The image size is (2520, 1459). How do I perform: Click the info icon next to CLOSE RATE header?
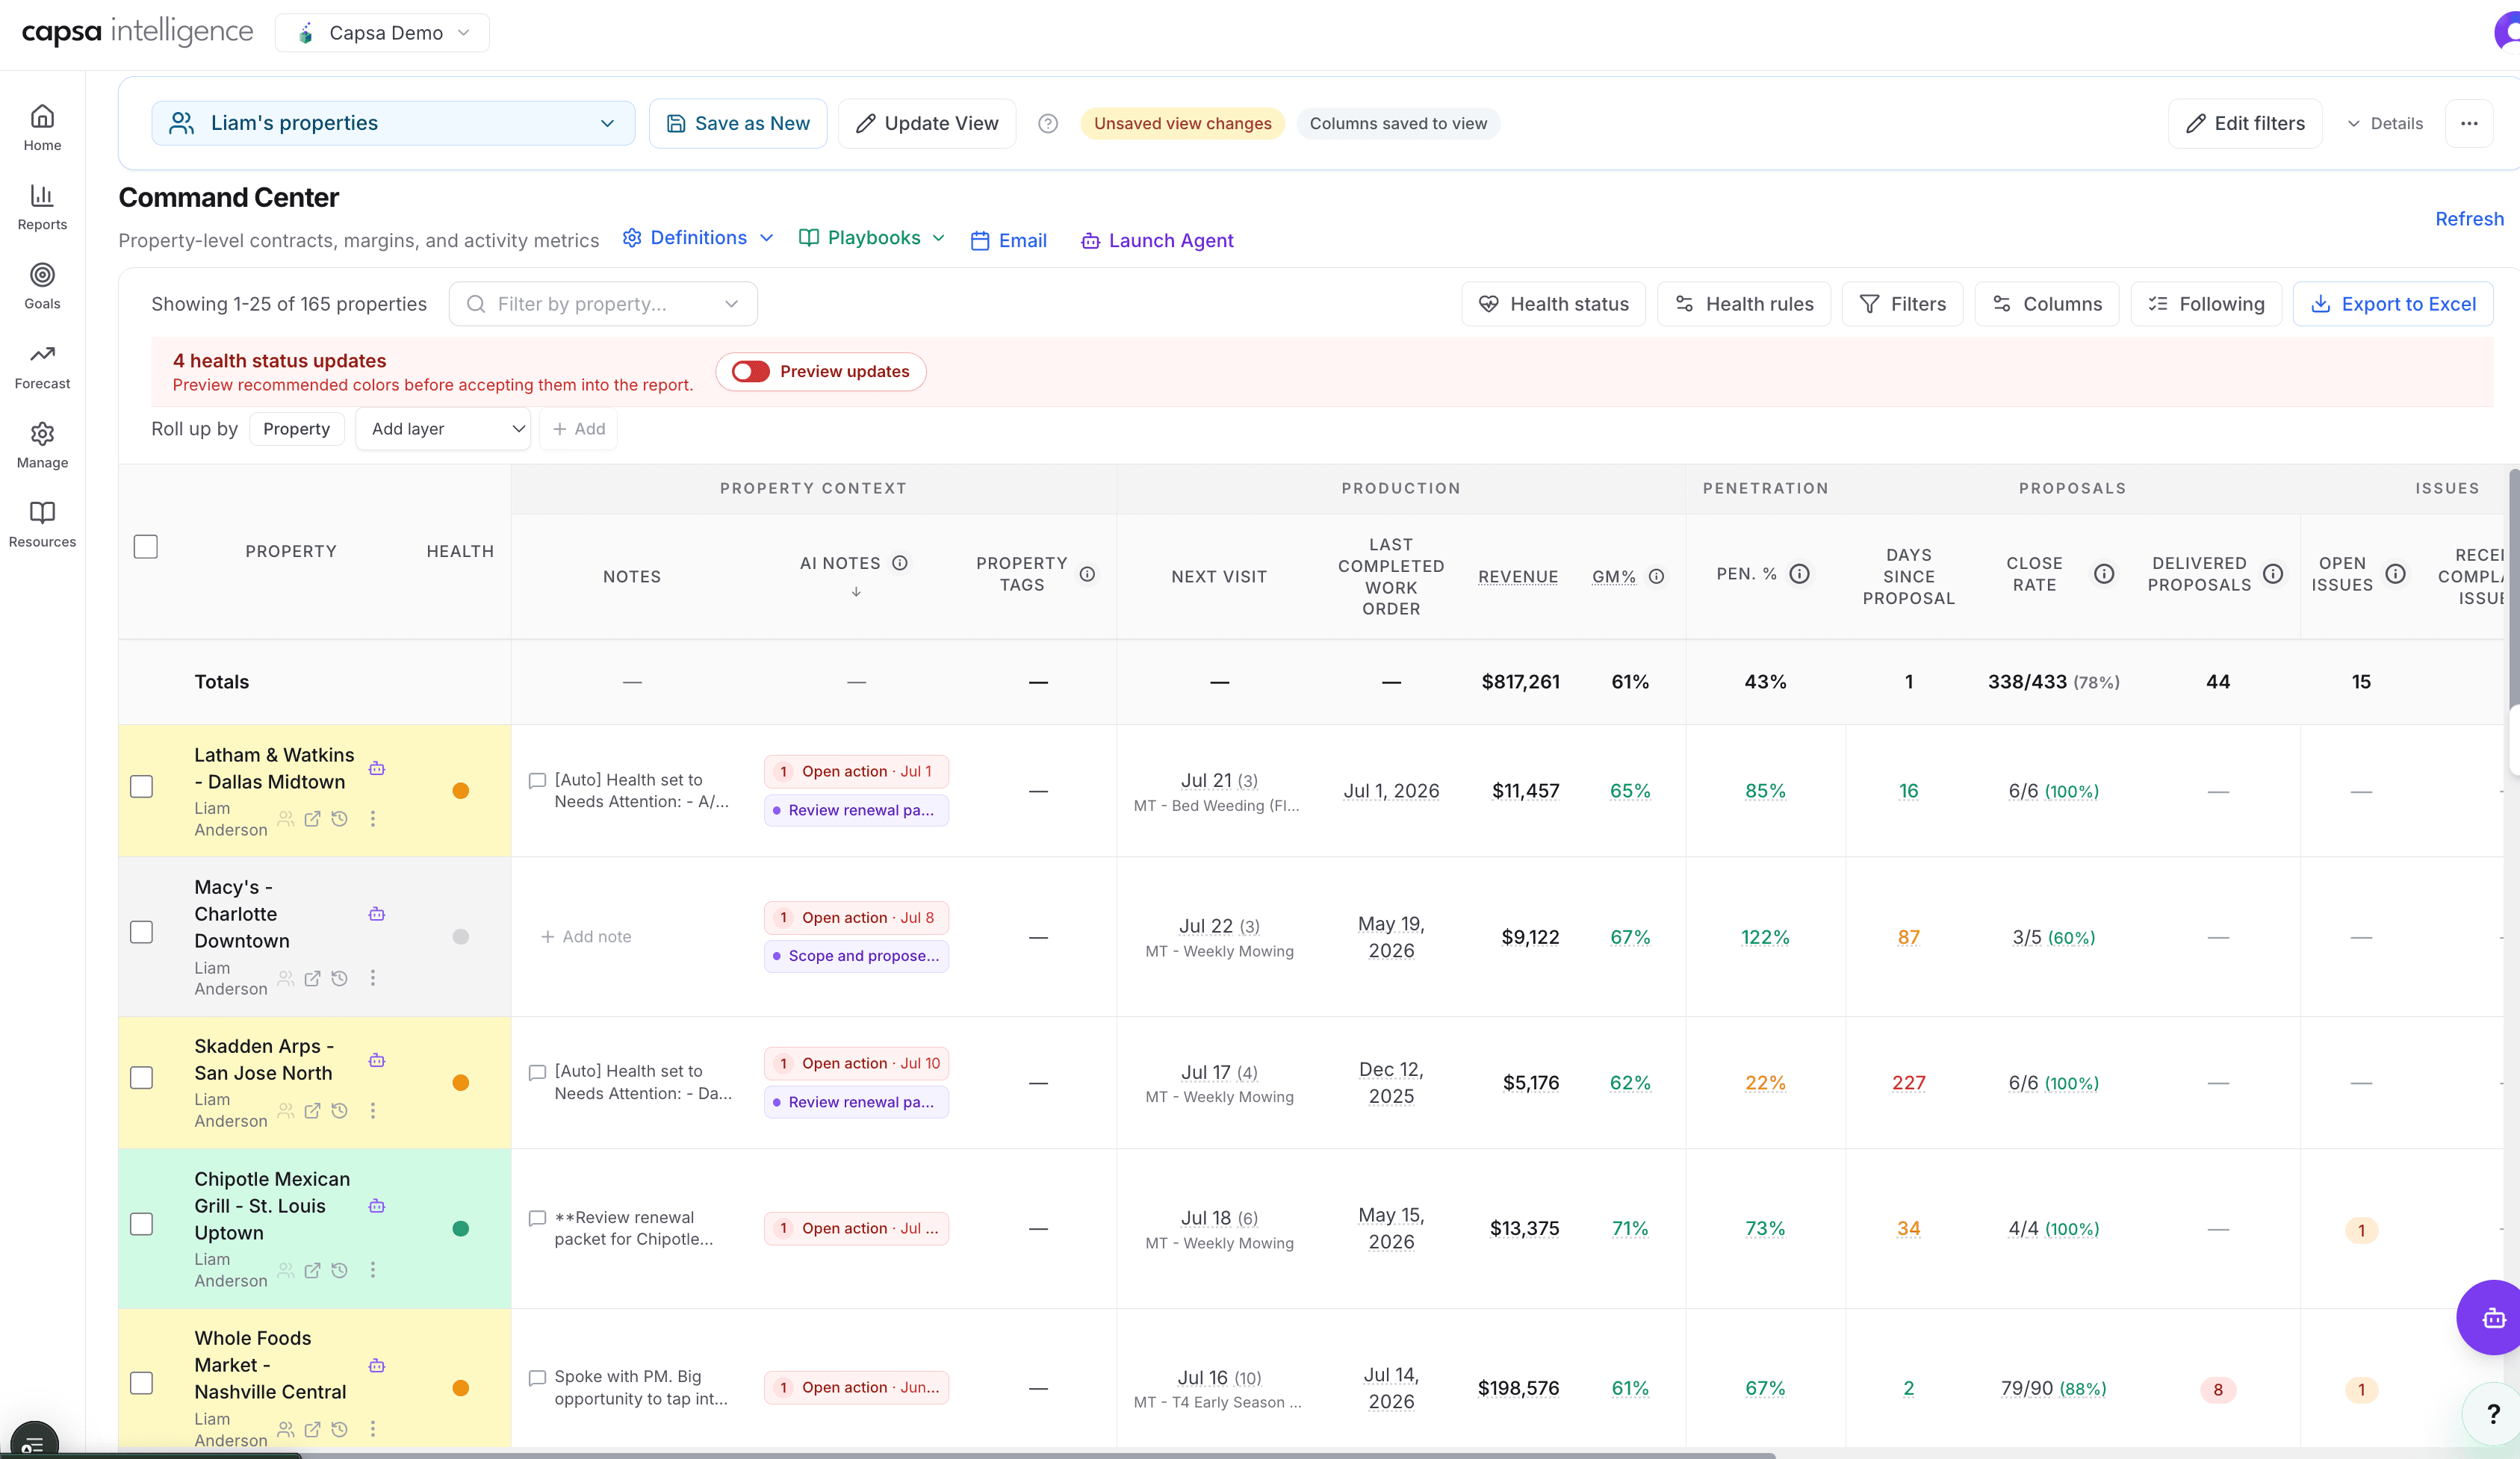(2104, 573)
